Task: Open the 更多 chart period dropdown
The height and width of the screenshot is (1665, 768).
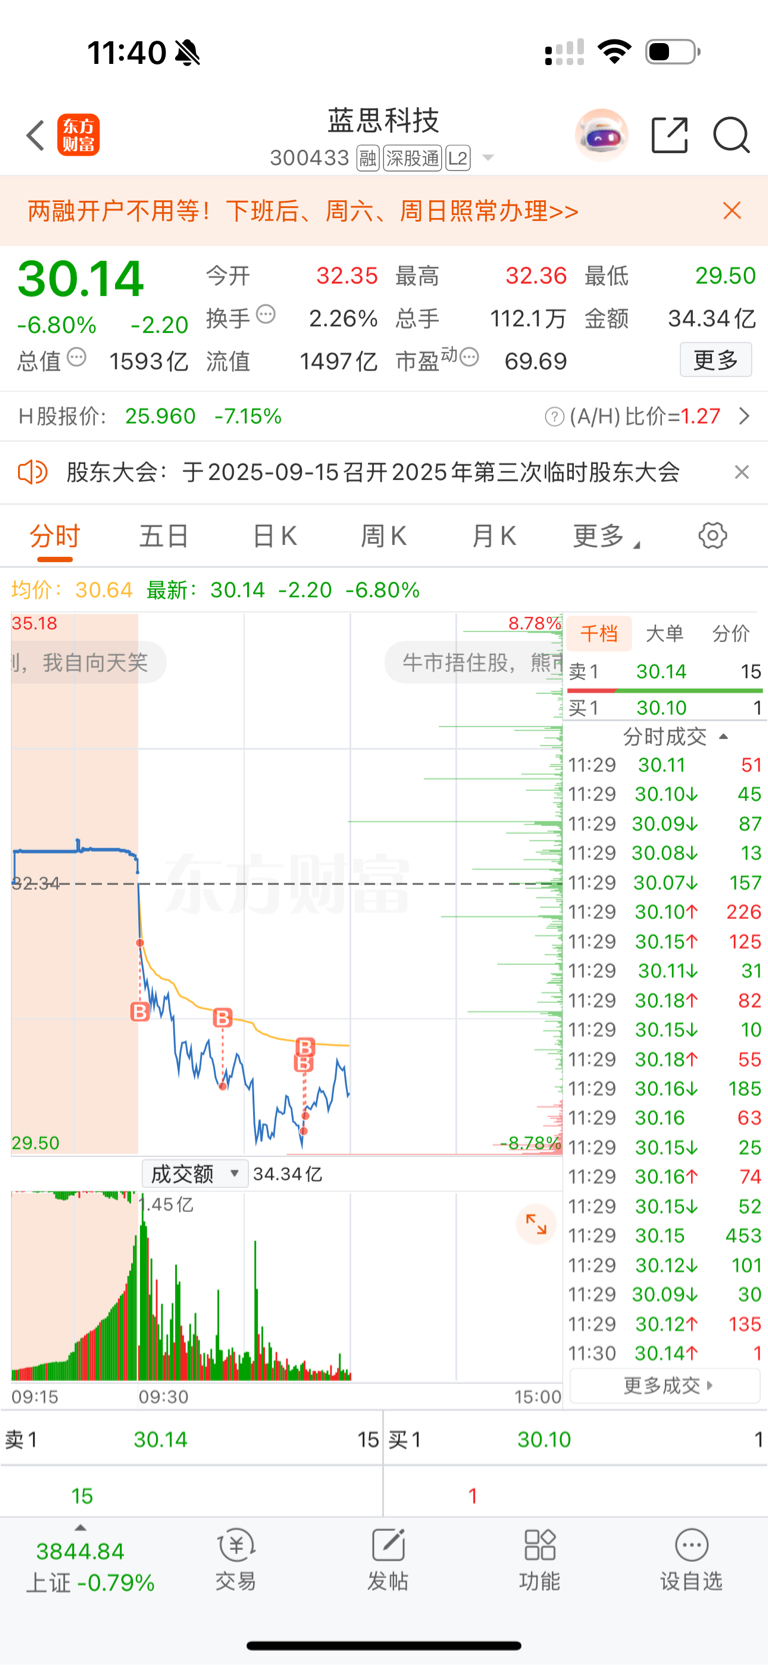Action: coord(606,537)
